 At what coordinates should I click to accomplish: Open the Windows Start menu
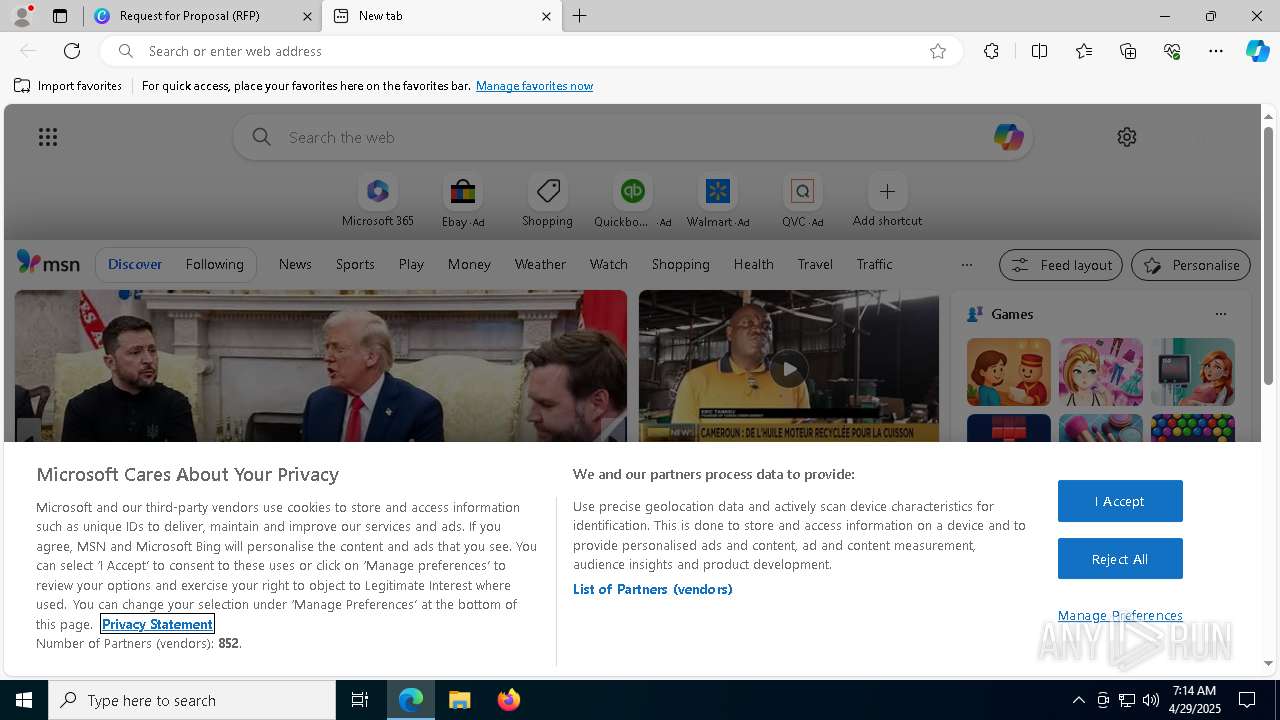[24, 700]
